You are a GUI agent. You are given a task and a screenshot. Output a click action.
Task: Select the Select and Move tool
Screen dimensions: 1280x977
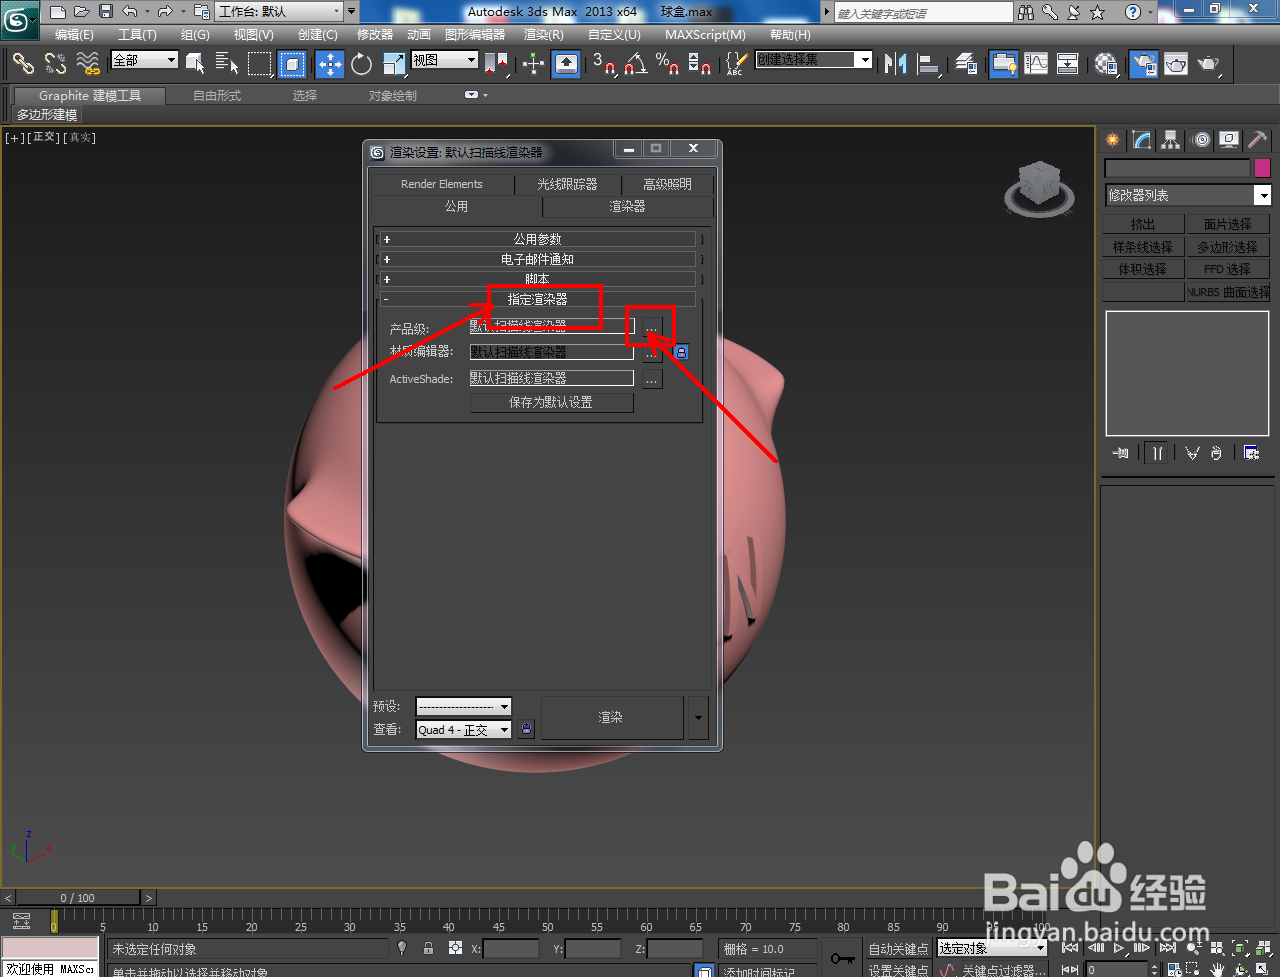click(x=330, y=64)
